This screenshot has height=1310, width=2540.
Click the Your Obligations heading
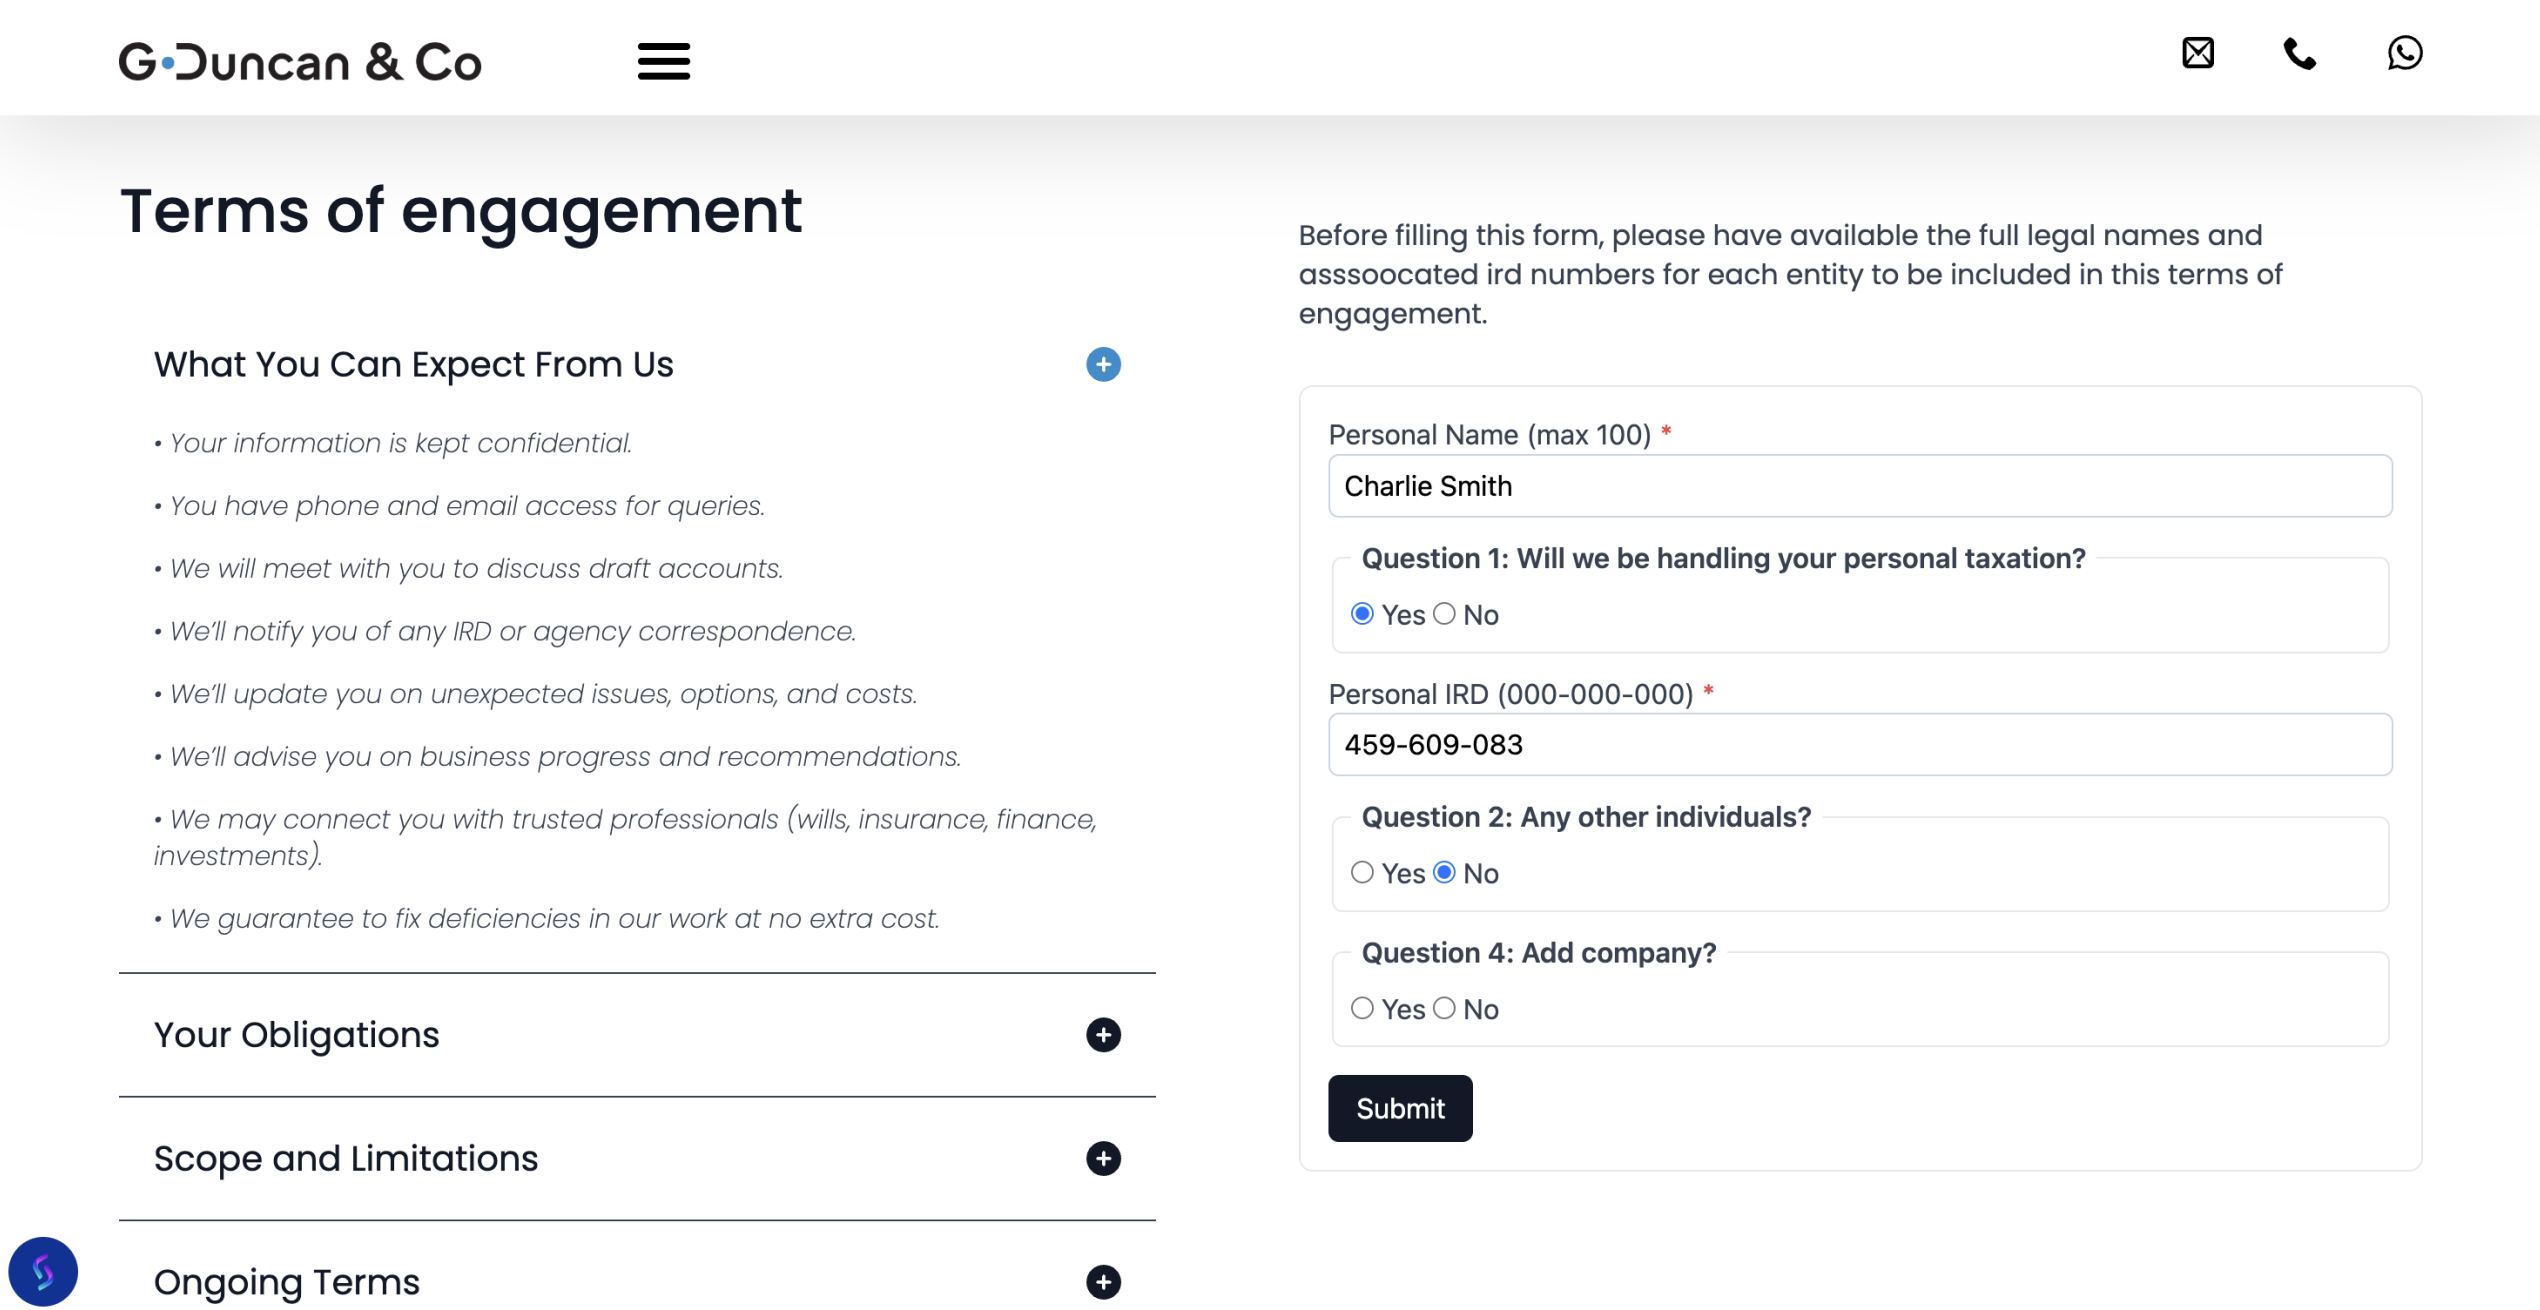pyautogui.click(x=297, y=1035)
